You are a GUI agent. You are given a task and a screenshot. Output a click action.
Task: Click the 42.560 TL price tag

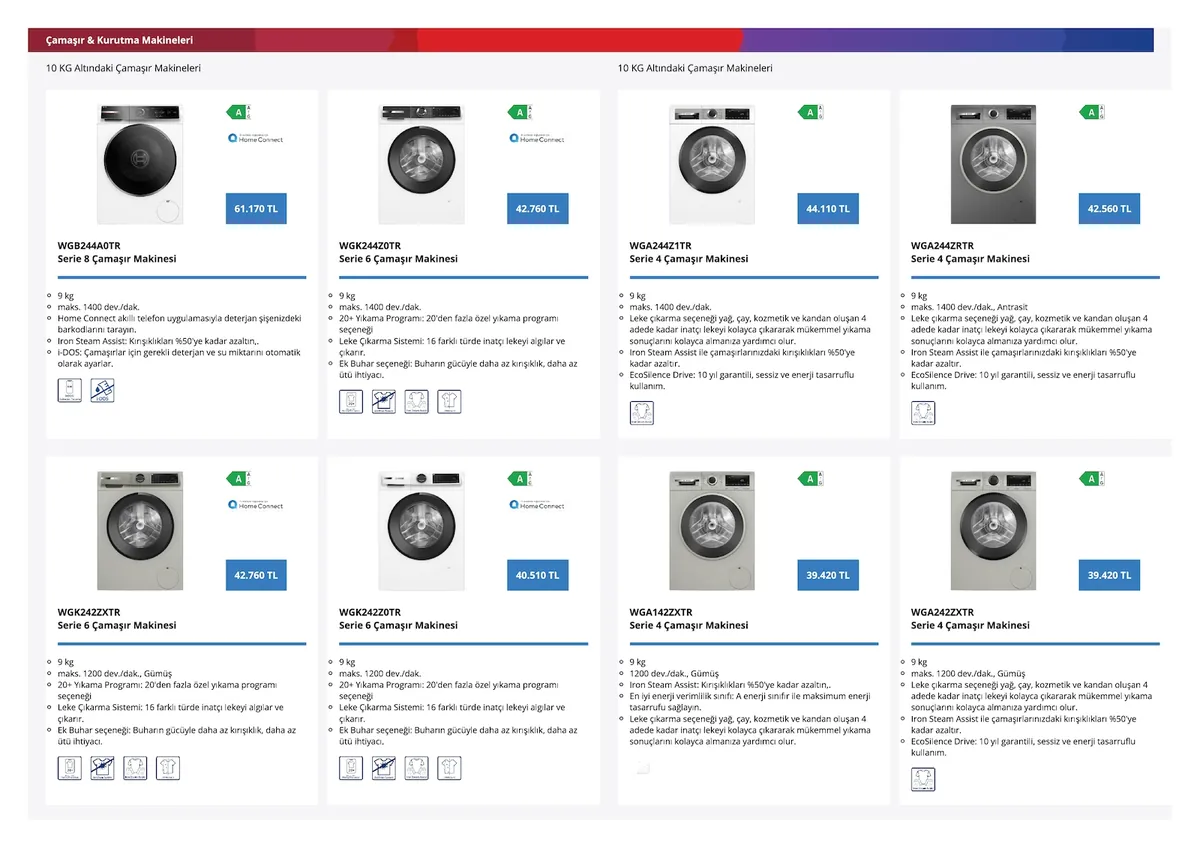[1109, 209]
